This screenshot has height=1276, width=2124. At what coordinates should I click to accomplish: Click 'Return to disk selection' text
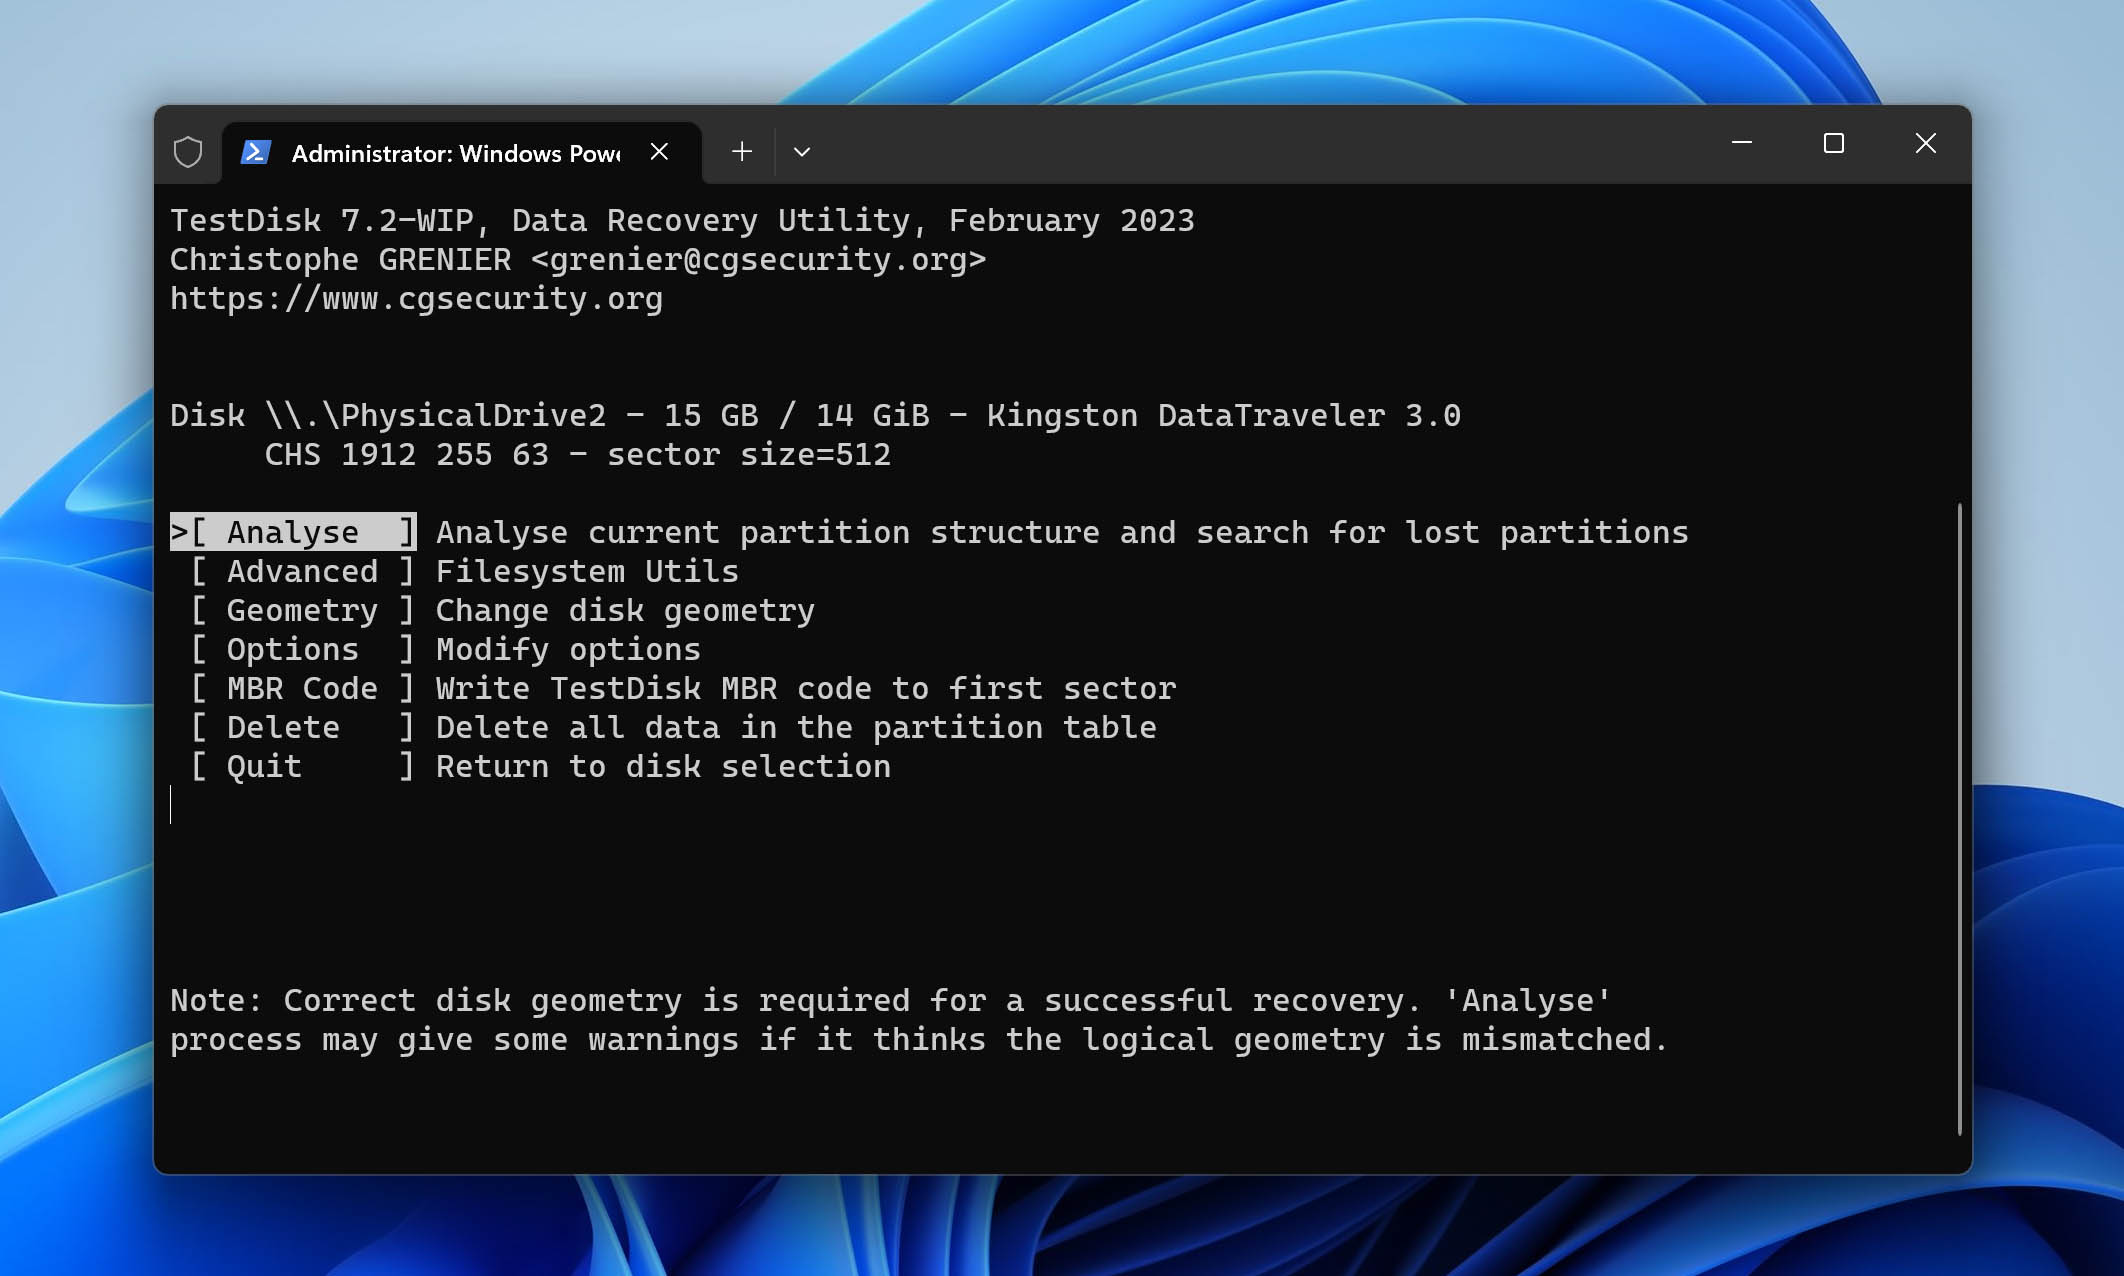663,766
